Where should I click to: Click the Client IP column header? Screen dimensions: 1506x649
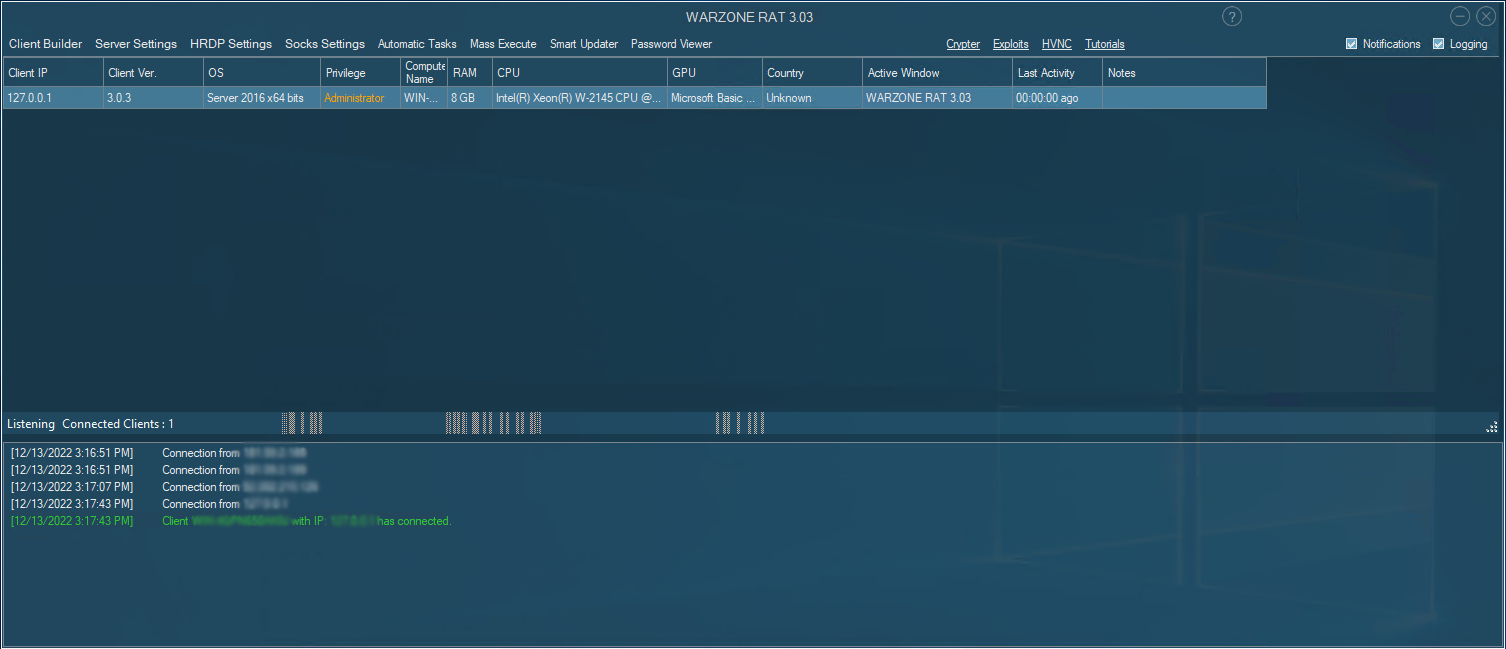[x=53, y=72]
